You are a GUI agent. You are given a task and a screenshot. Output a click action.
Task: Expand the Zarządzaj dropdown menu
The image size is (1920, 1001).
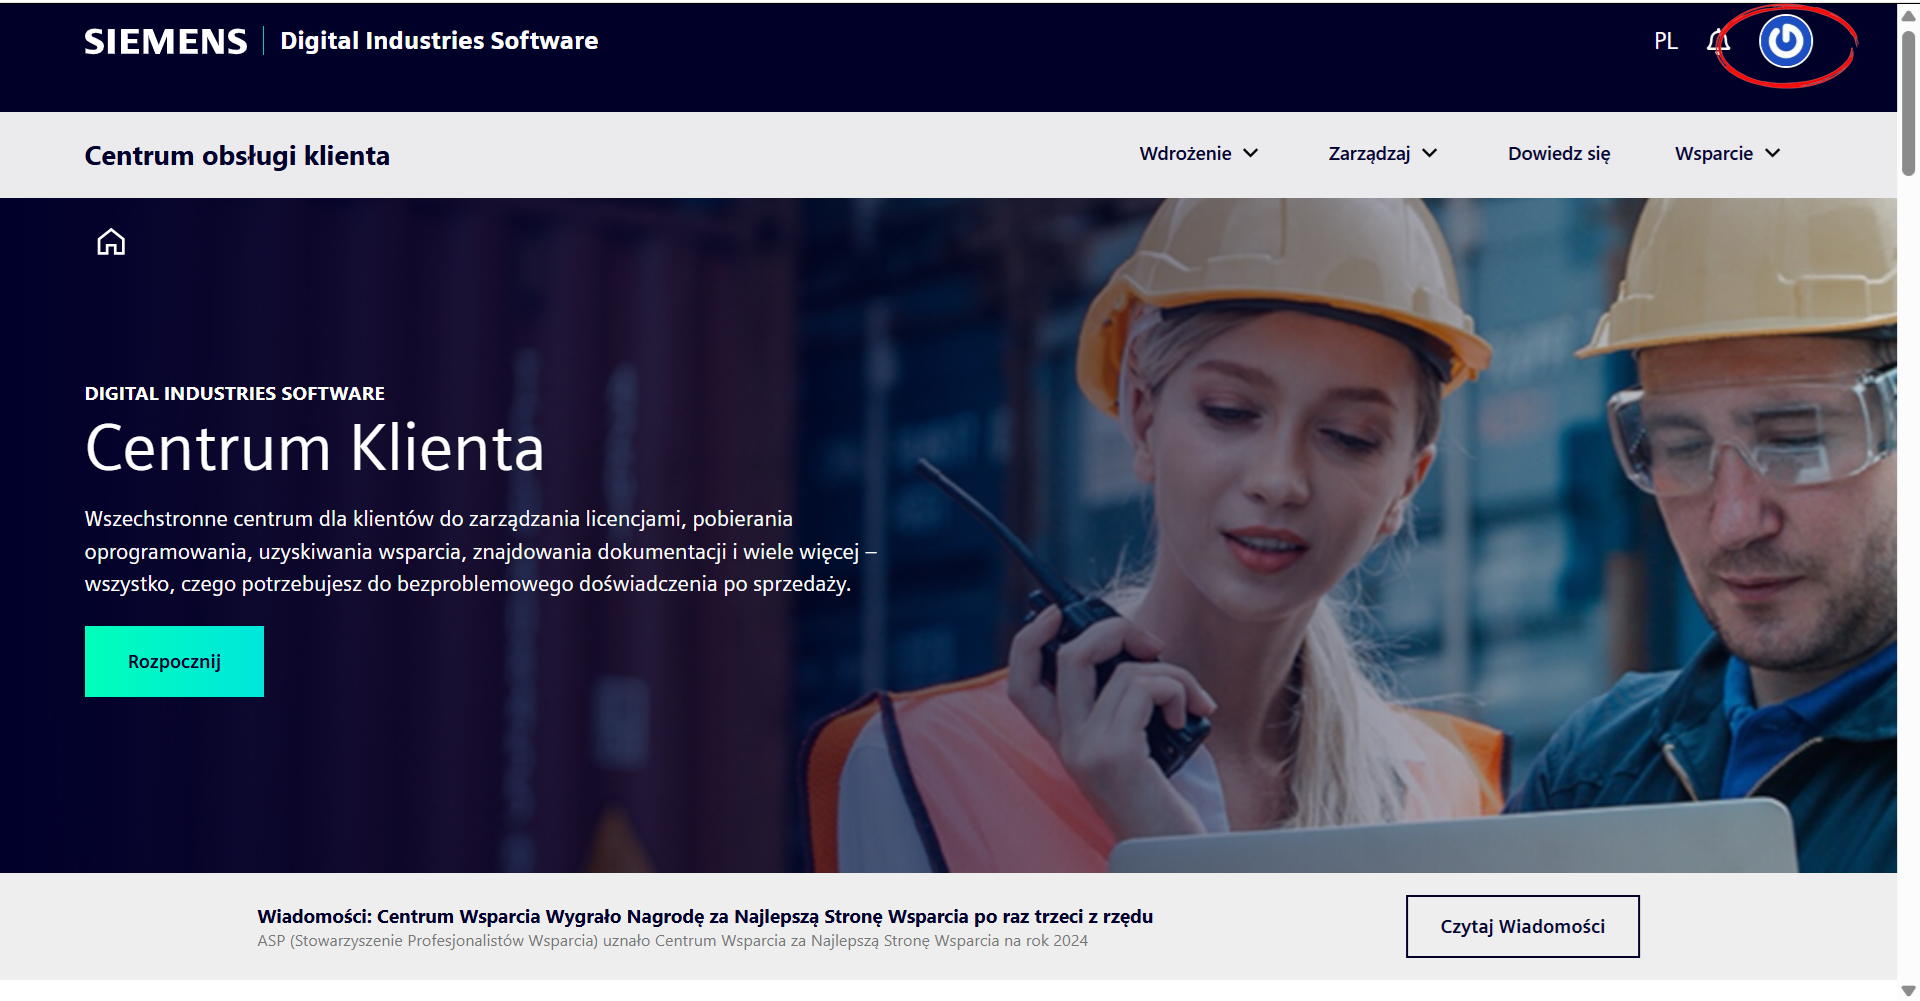coord(1383,153)
